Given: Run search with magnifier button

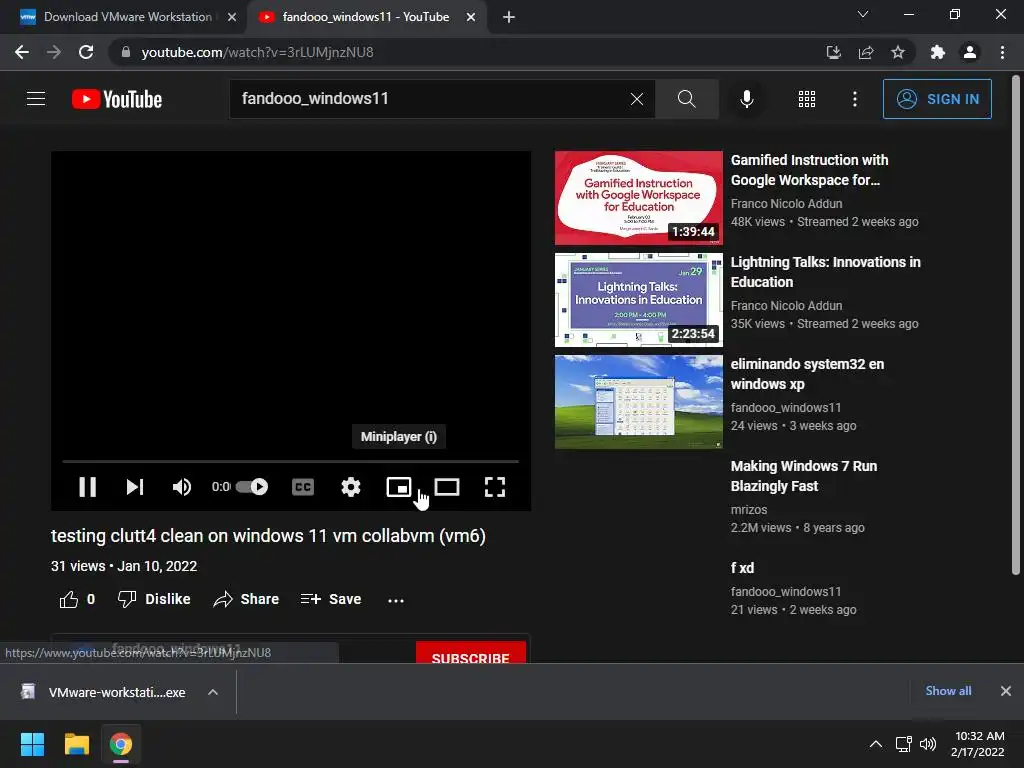Looking at the screenshot, I should (686, 99).
